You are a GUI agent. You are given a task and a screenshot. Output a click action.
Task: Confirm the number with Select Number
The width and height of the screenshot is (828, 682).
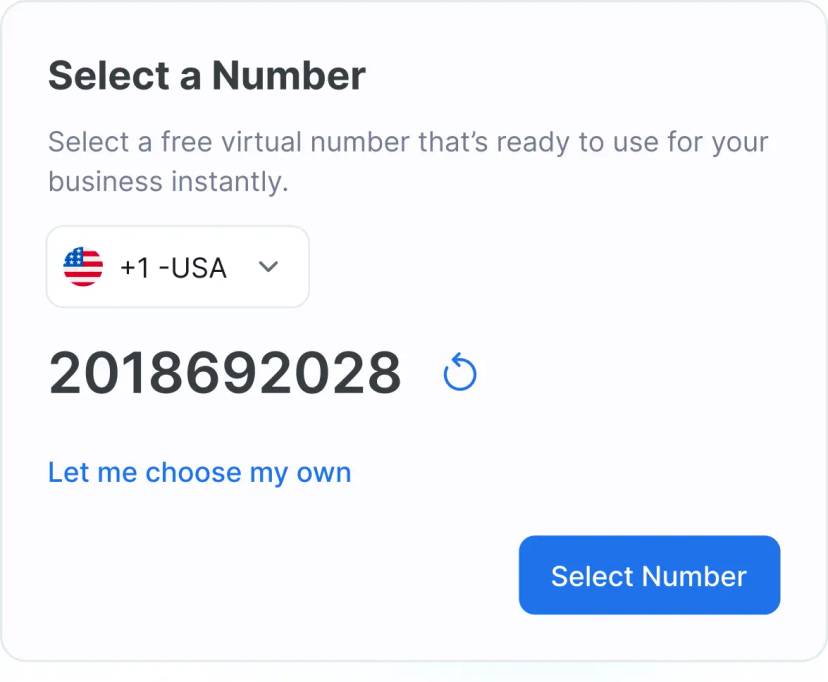[648, 575]
